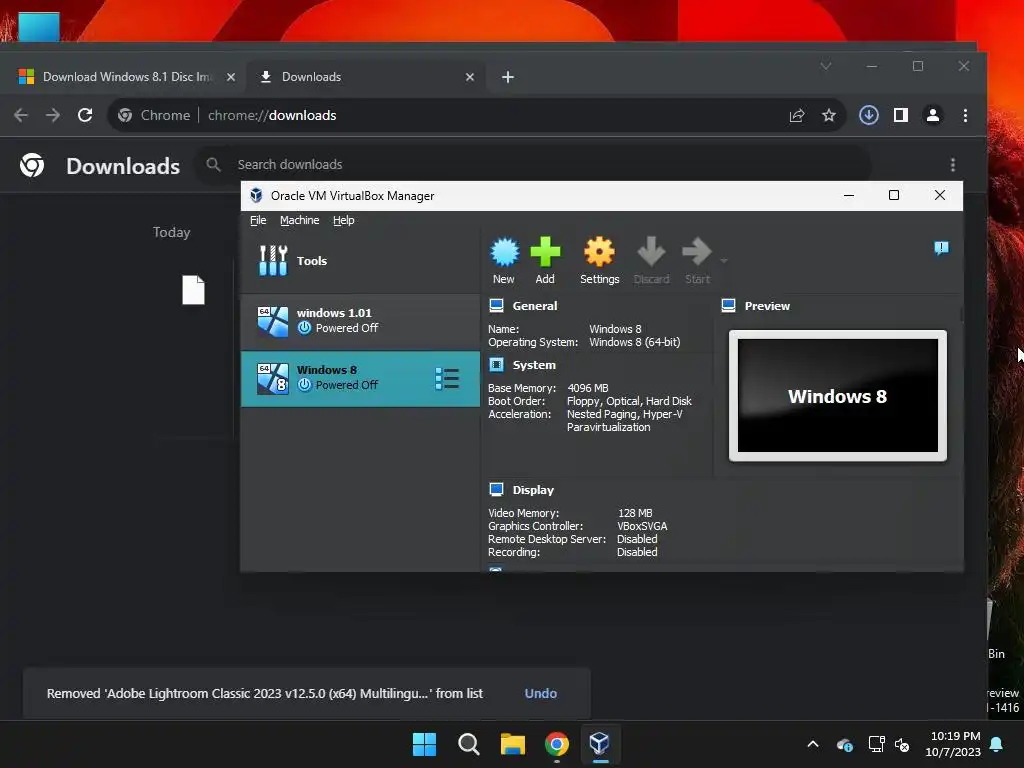Image resolution: width=1024 pixels, height=768 pixels.
Task: Click the share page icon in Chrome
Action: tap(797, 116)
